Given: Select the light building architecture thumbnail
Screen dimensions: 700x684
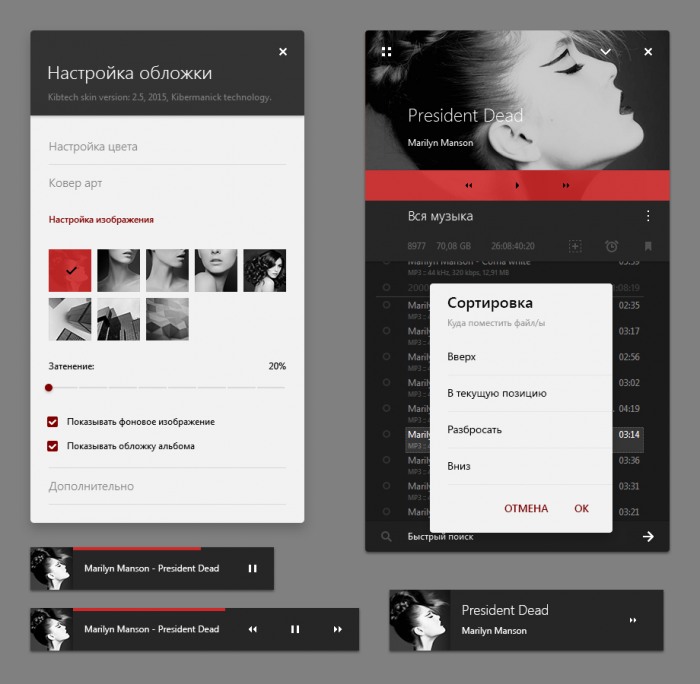Looking at the screenshot, I should pos(70,319).
